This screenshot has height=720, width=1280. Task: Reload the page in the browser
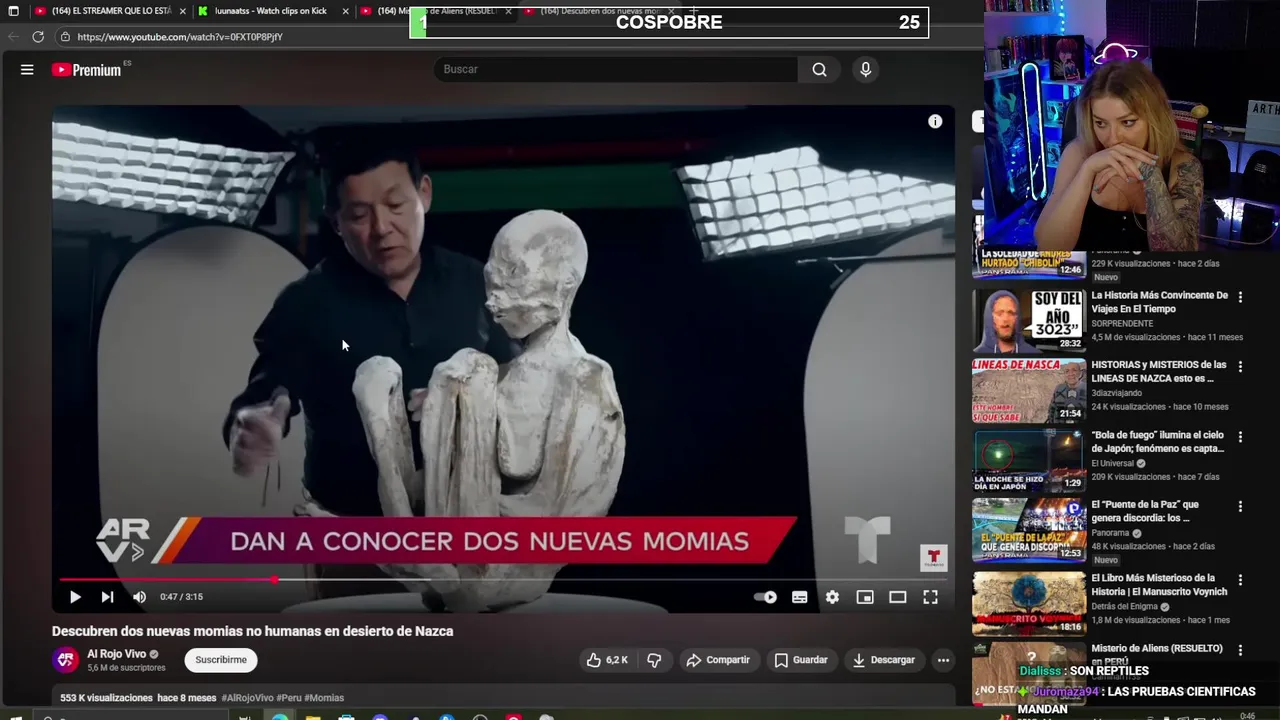point(38,37)
